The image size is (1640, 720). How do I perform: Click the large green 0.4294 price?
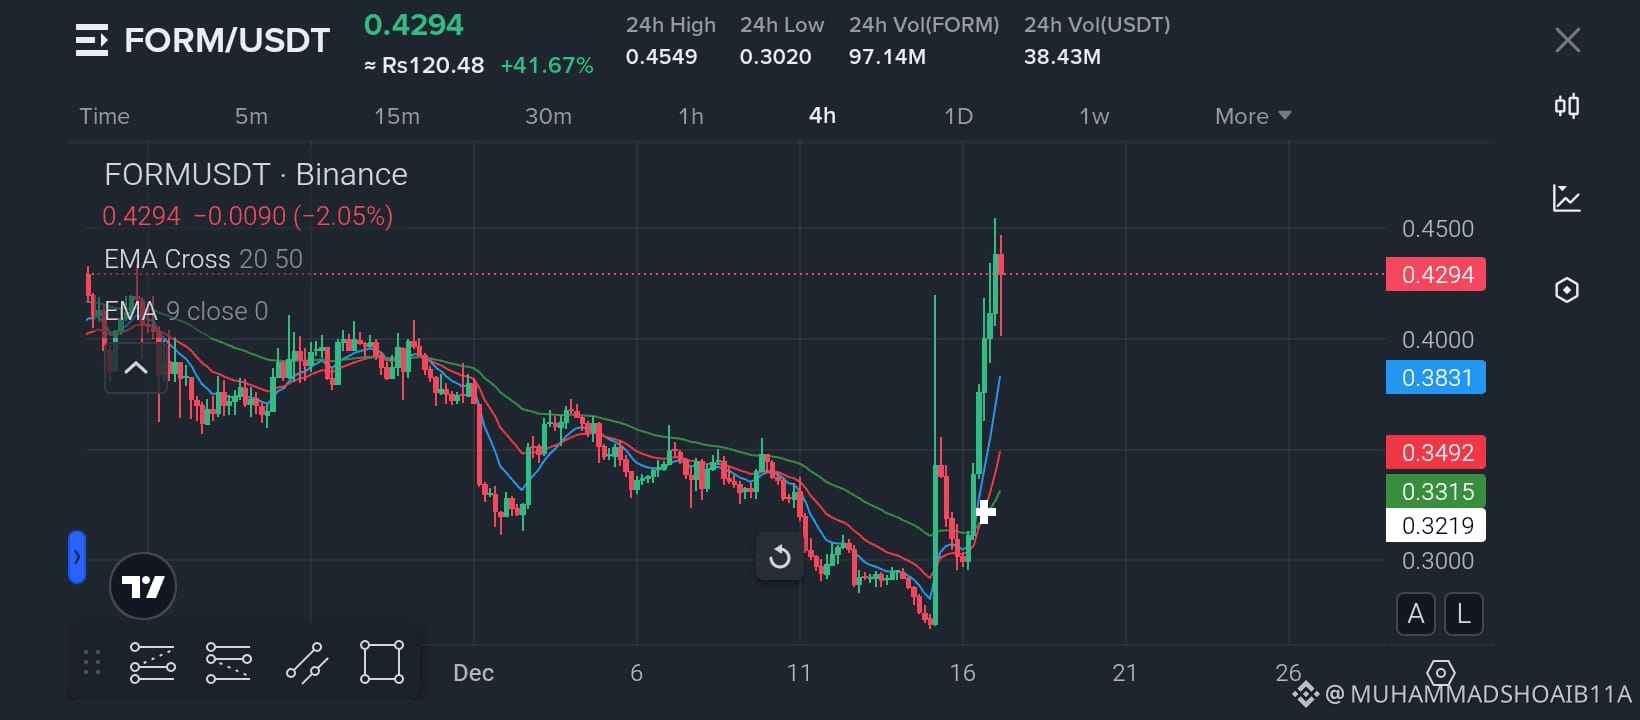click(414, 24)
